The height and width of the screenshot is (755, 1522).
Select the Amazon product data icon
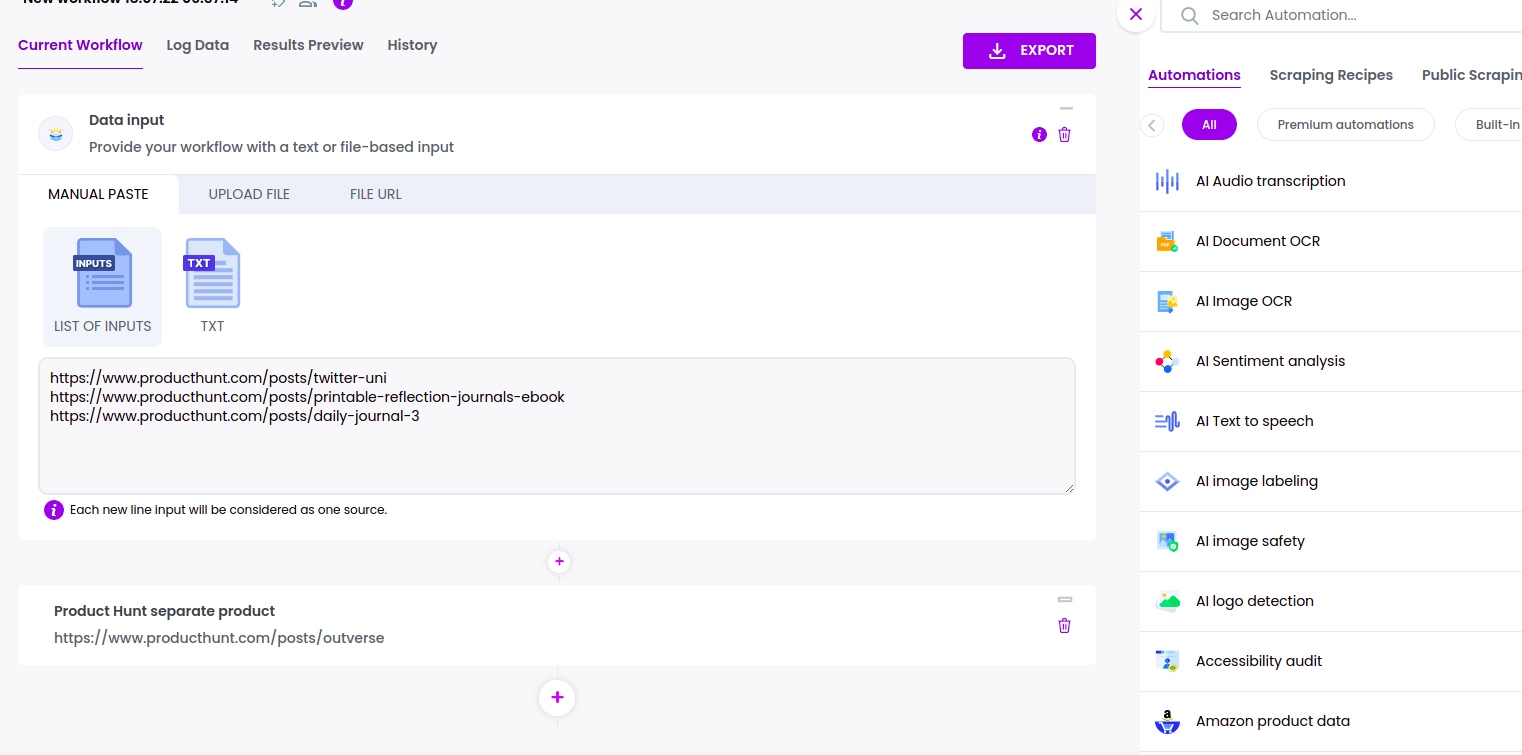pos(1166,721)
